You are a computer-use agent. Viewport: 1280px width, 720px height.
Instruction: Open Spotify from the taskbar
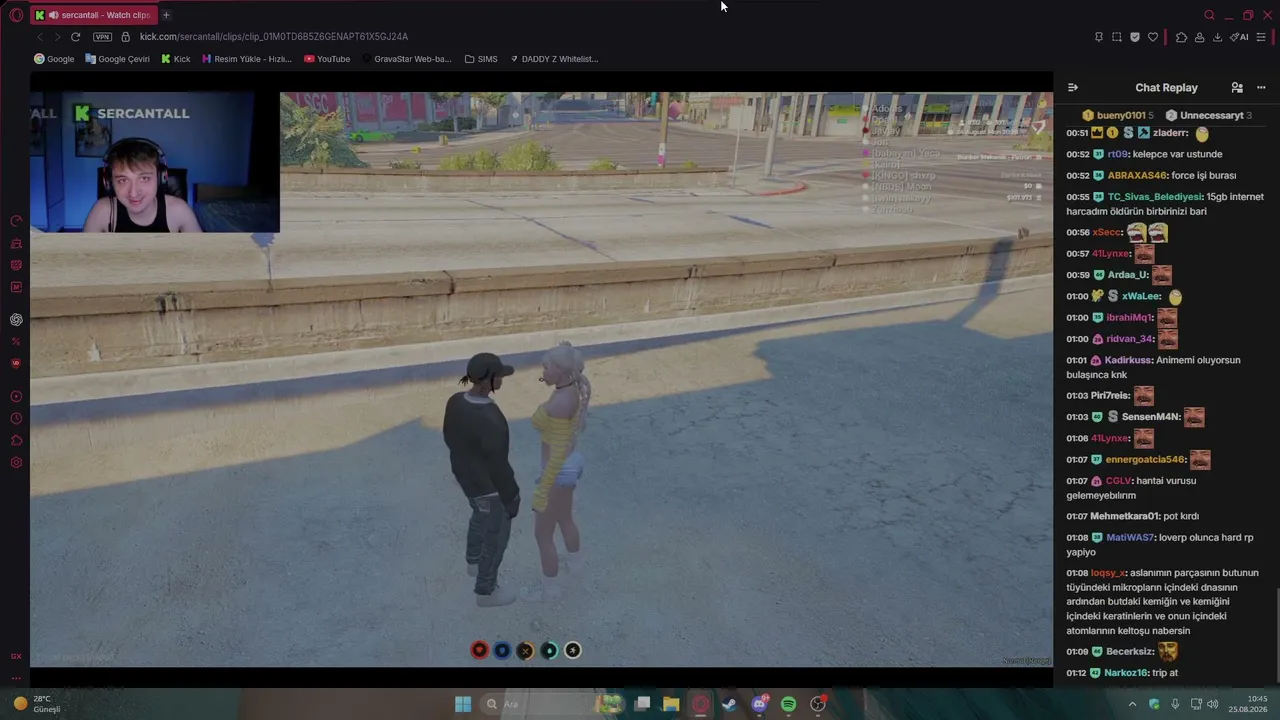click(x=788, y=704)
